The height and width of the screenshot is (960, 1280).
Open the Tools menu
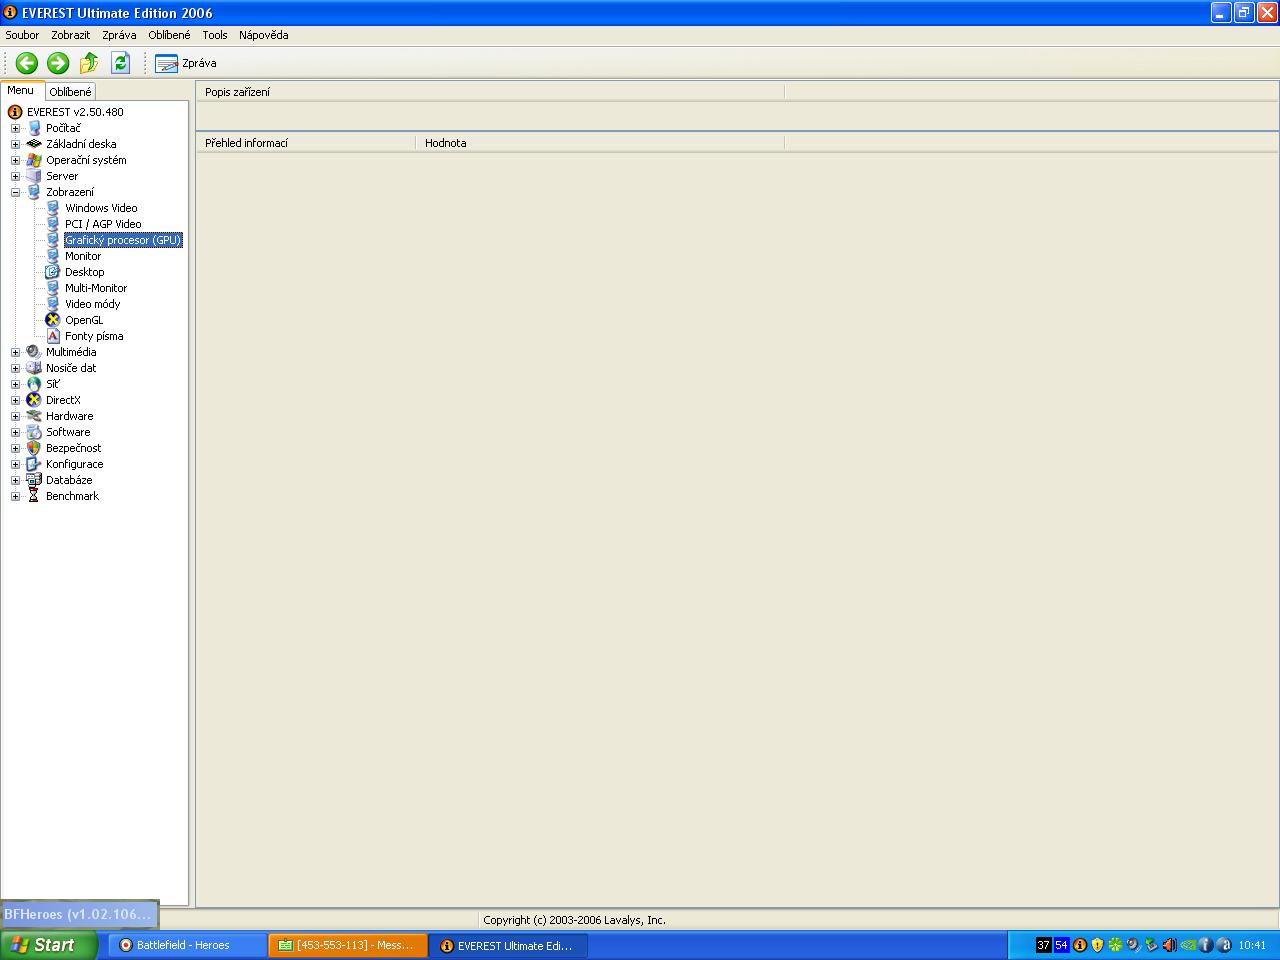click(215, 35)
